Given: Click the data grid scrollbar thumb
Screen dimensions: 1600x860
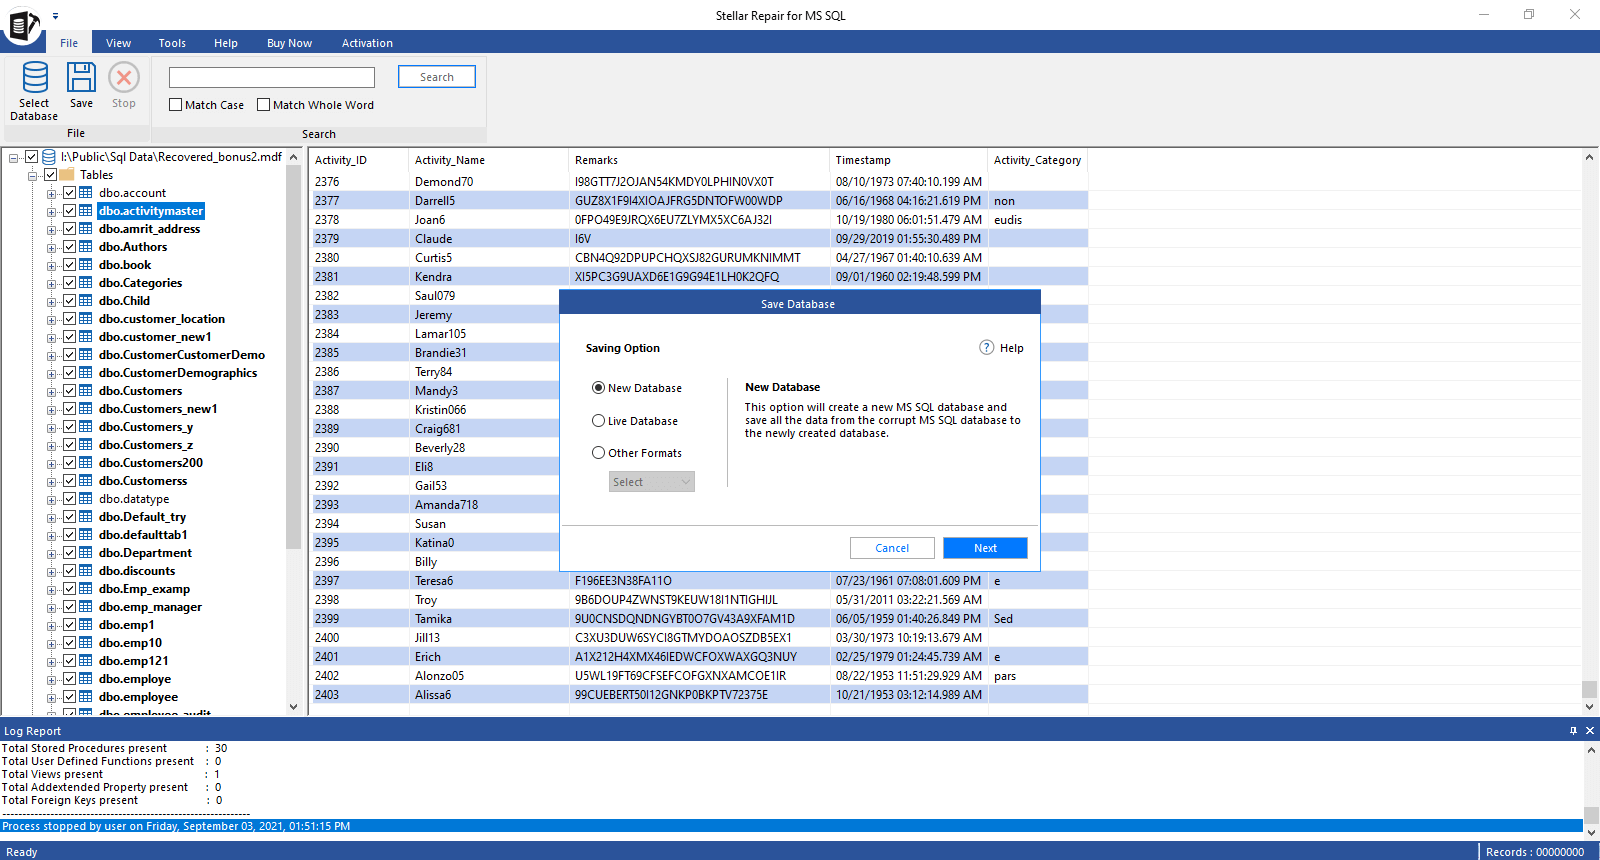Looking at the screenshot, I should coord(1589,689).
